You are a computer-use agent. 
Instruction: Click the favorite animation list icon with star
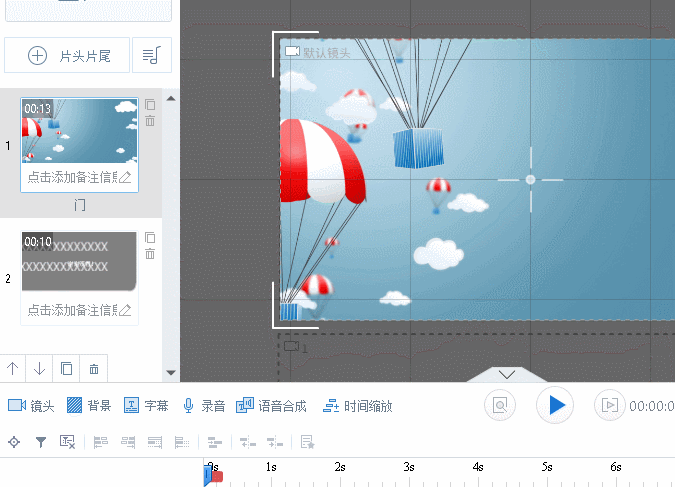308,442
